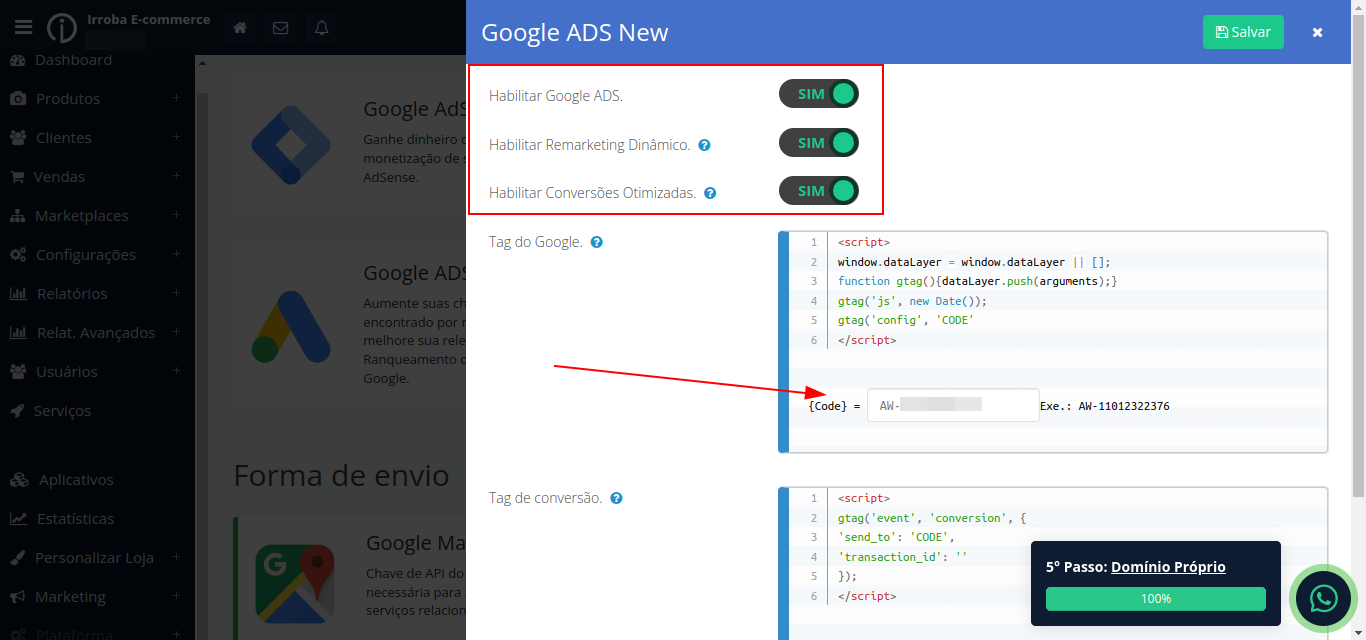
Task: Go to home icon in top bar
Action: click(240, 28)
